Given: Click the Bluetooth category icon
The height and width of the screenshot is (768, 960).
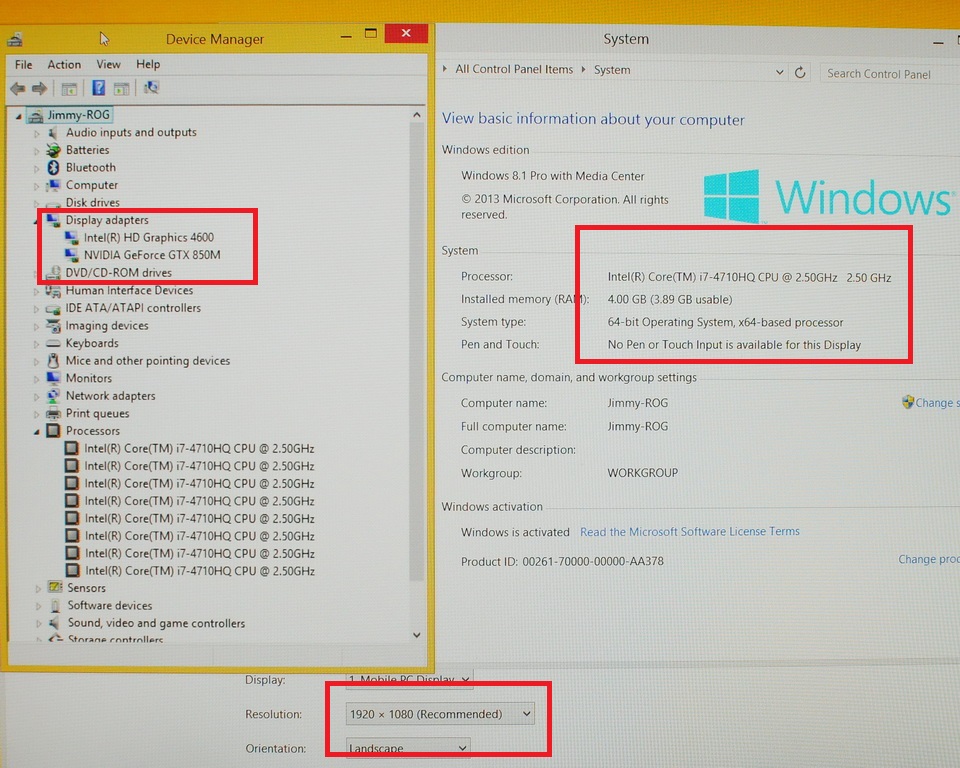Looking at the screenshot, I should click(x=53, y=167).
